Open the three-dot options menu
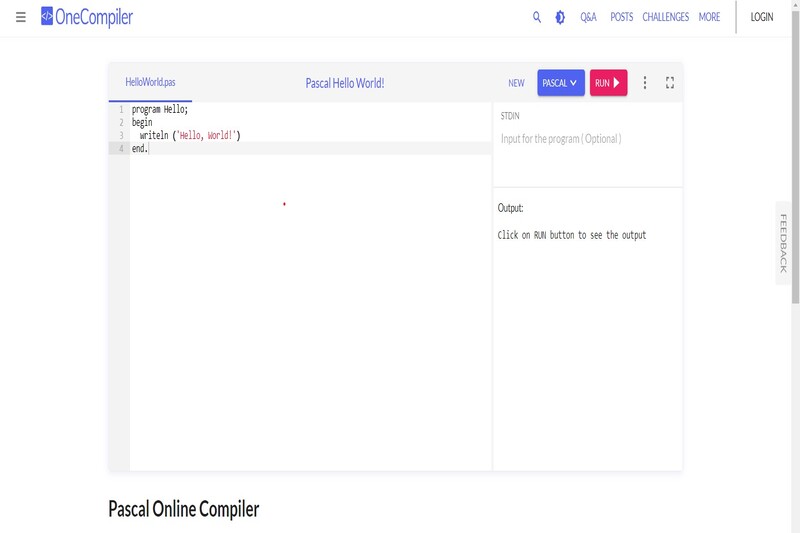Viewport: 800px width, 533px height. pos(645,83)
